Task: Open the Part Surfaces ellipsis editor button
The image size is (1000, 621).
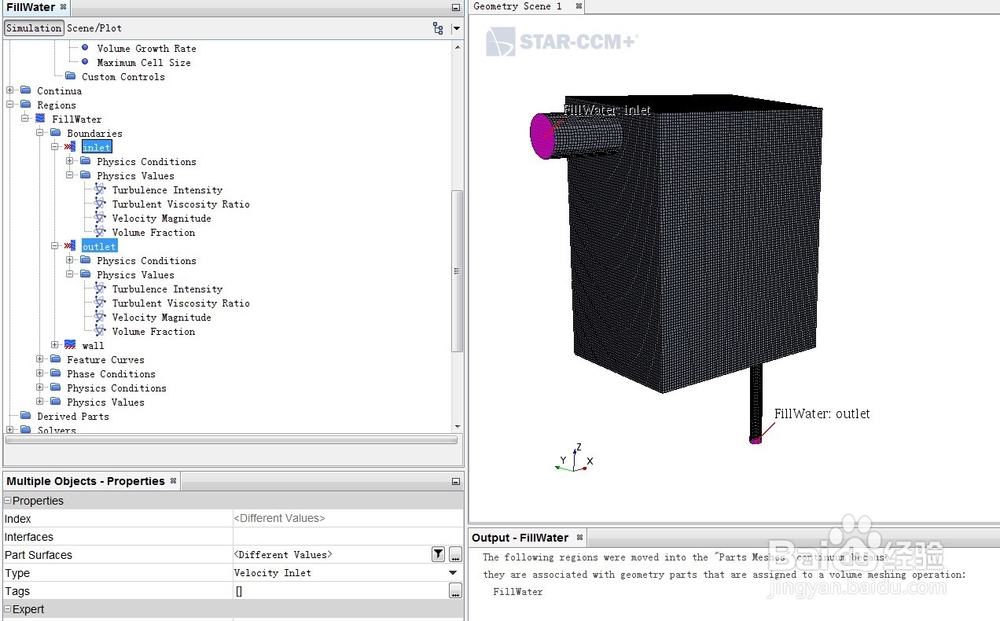Action: click(x=455, y=554)
